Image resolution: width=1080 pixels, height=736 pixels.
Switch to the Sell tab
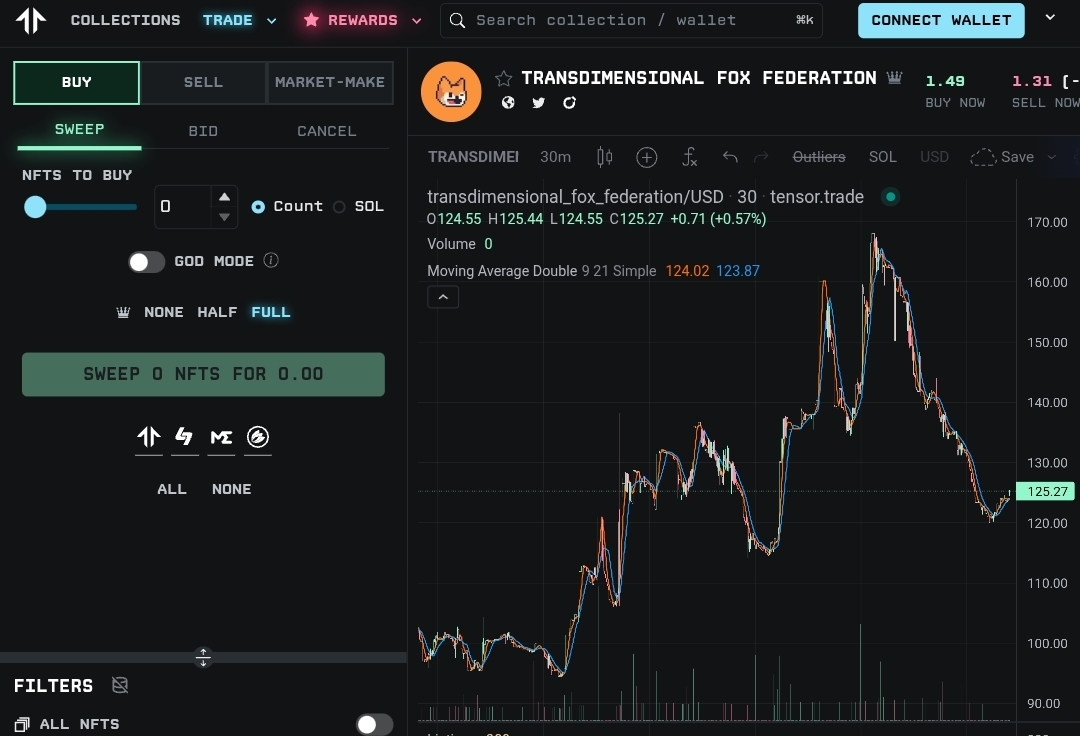[x=203, y=82]
